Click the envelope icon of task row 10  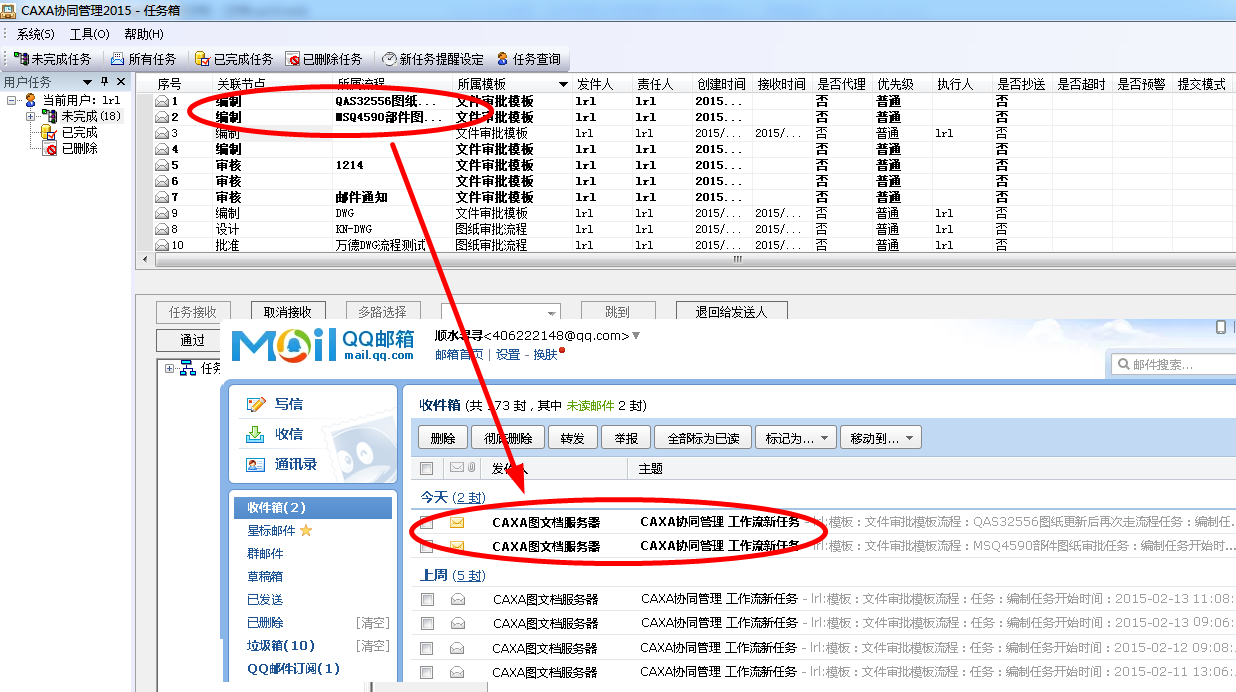click(162, 245)
